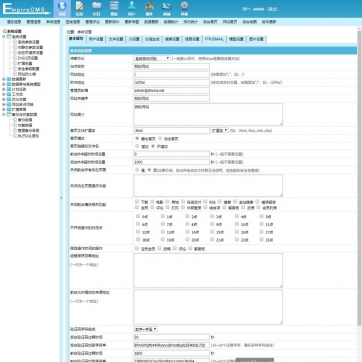Open the 系统 globe icon in the top bar

[x=62, y=8]
